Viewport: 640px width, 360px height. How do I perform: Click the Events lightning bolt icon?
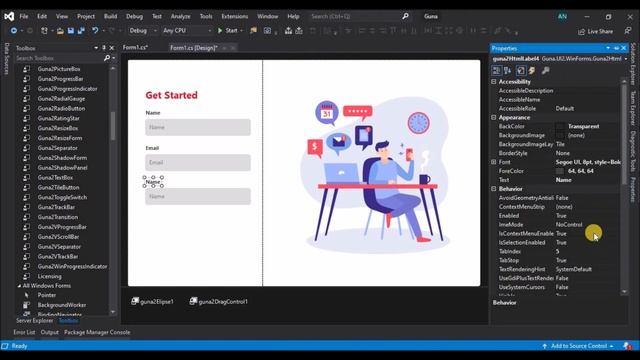[532, 71]
